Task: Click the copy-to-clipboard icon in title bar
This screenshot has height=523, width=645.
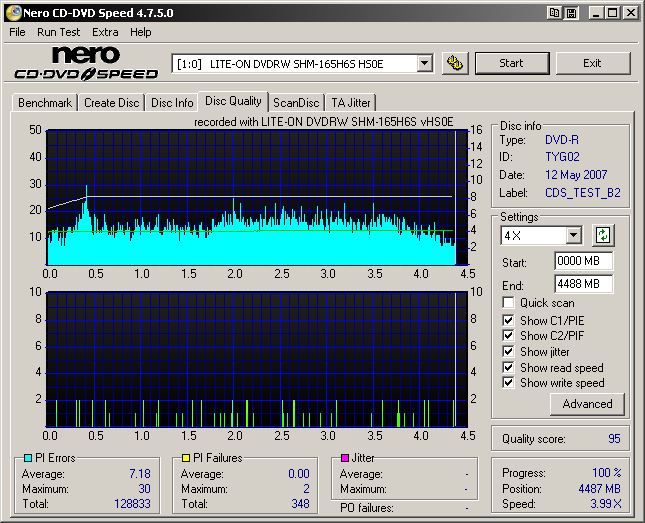Action: (x=553, y=13)
